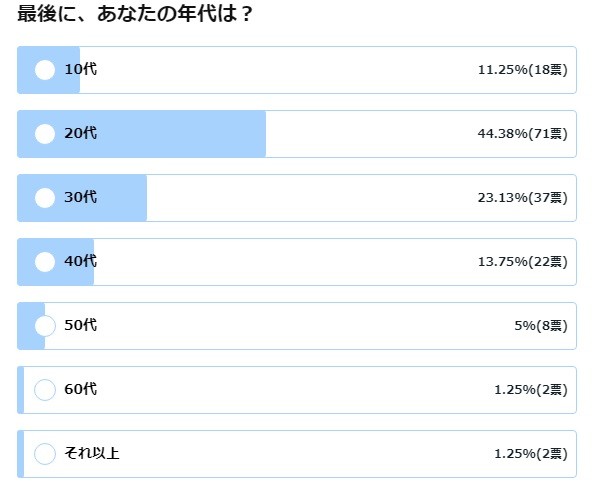Click the 40代 option label
This screenshot has width=604, height=500.
click(80, 262)
